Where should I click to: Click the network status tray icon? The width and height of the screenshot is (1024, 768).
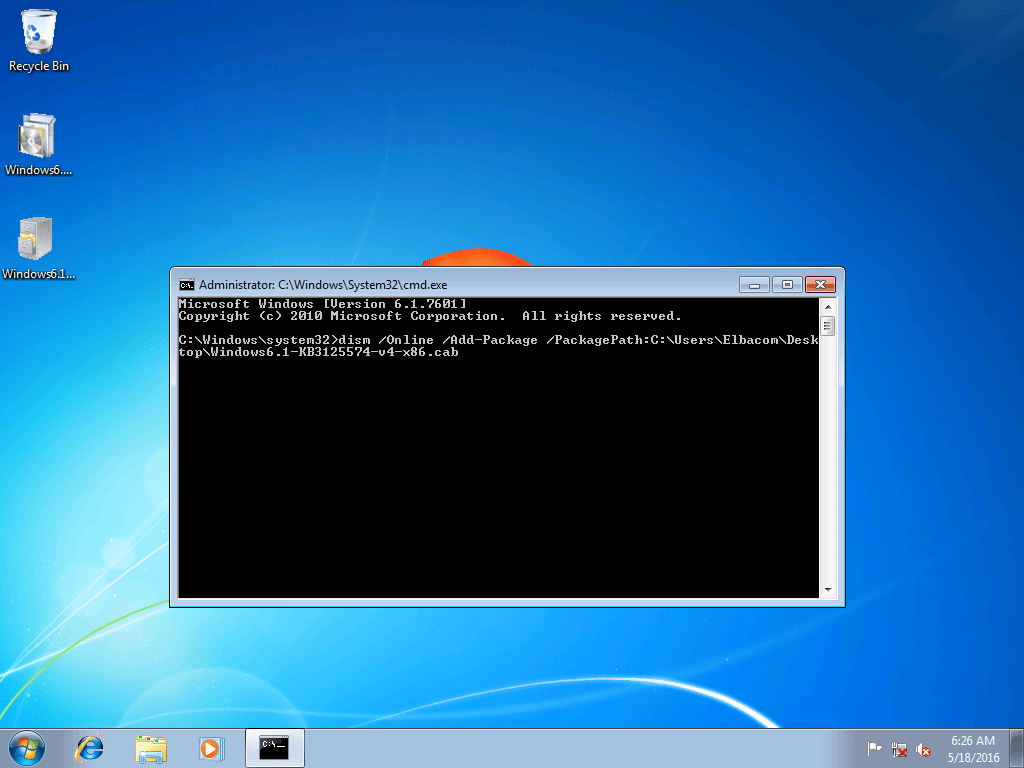[x=899, y=749]
